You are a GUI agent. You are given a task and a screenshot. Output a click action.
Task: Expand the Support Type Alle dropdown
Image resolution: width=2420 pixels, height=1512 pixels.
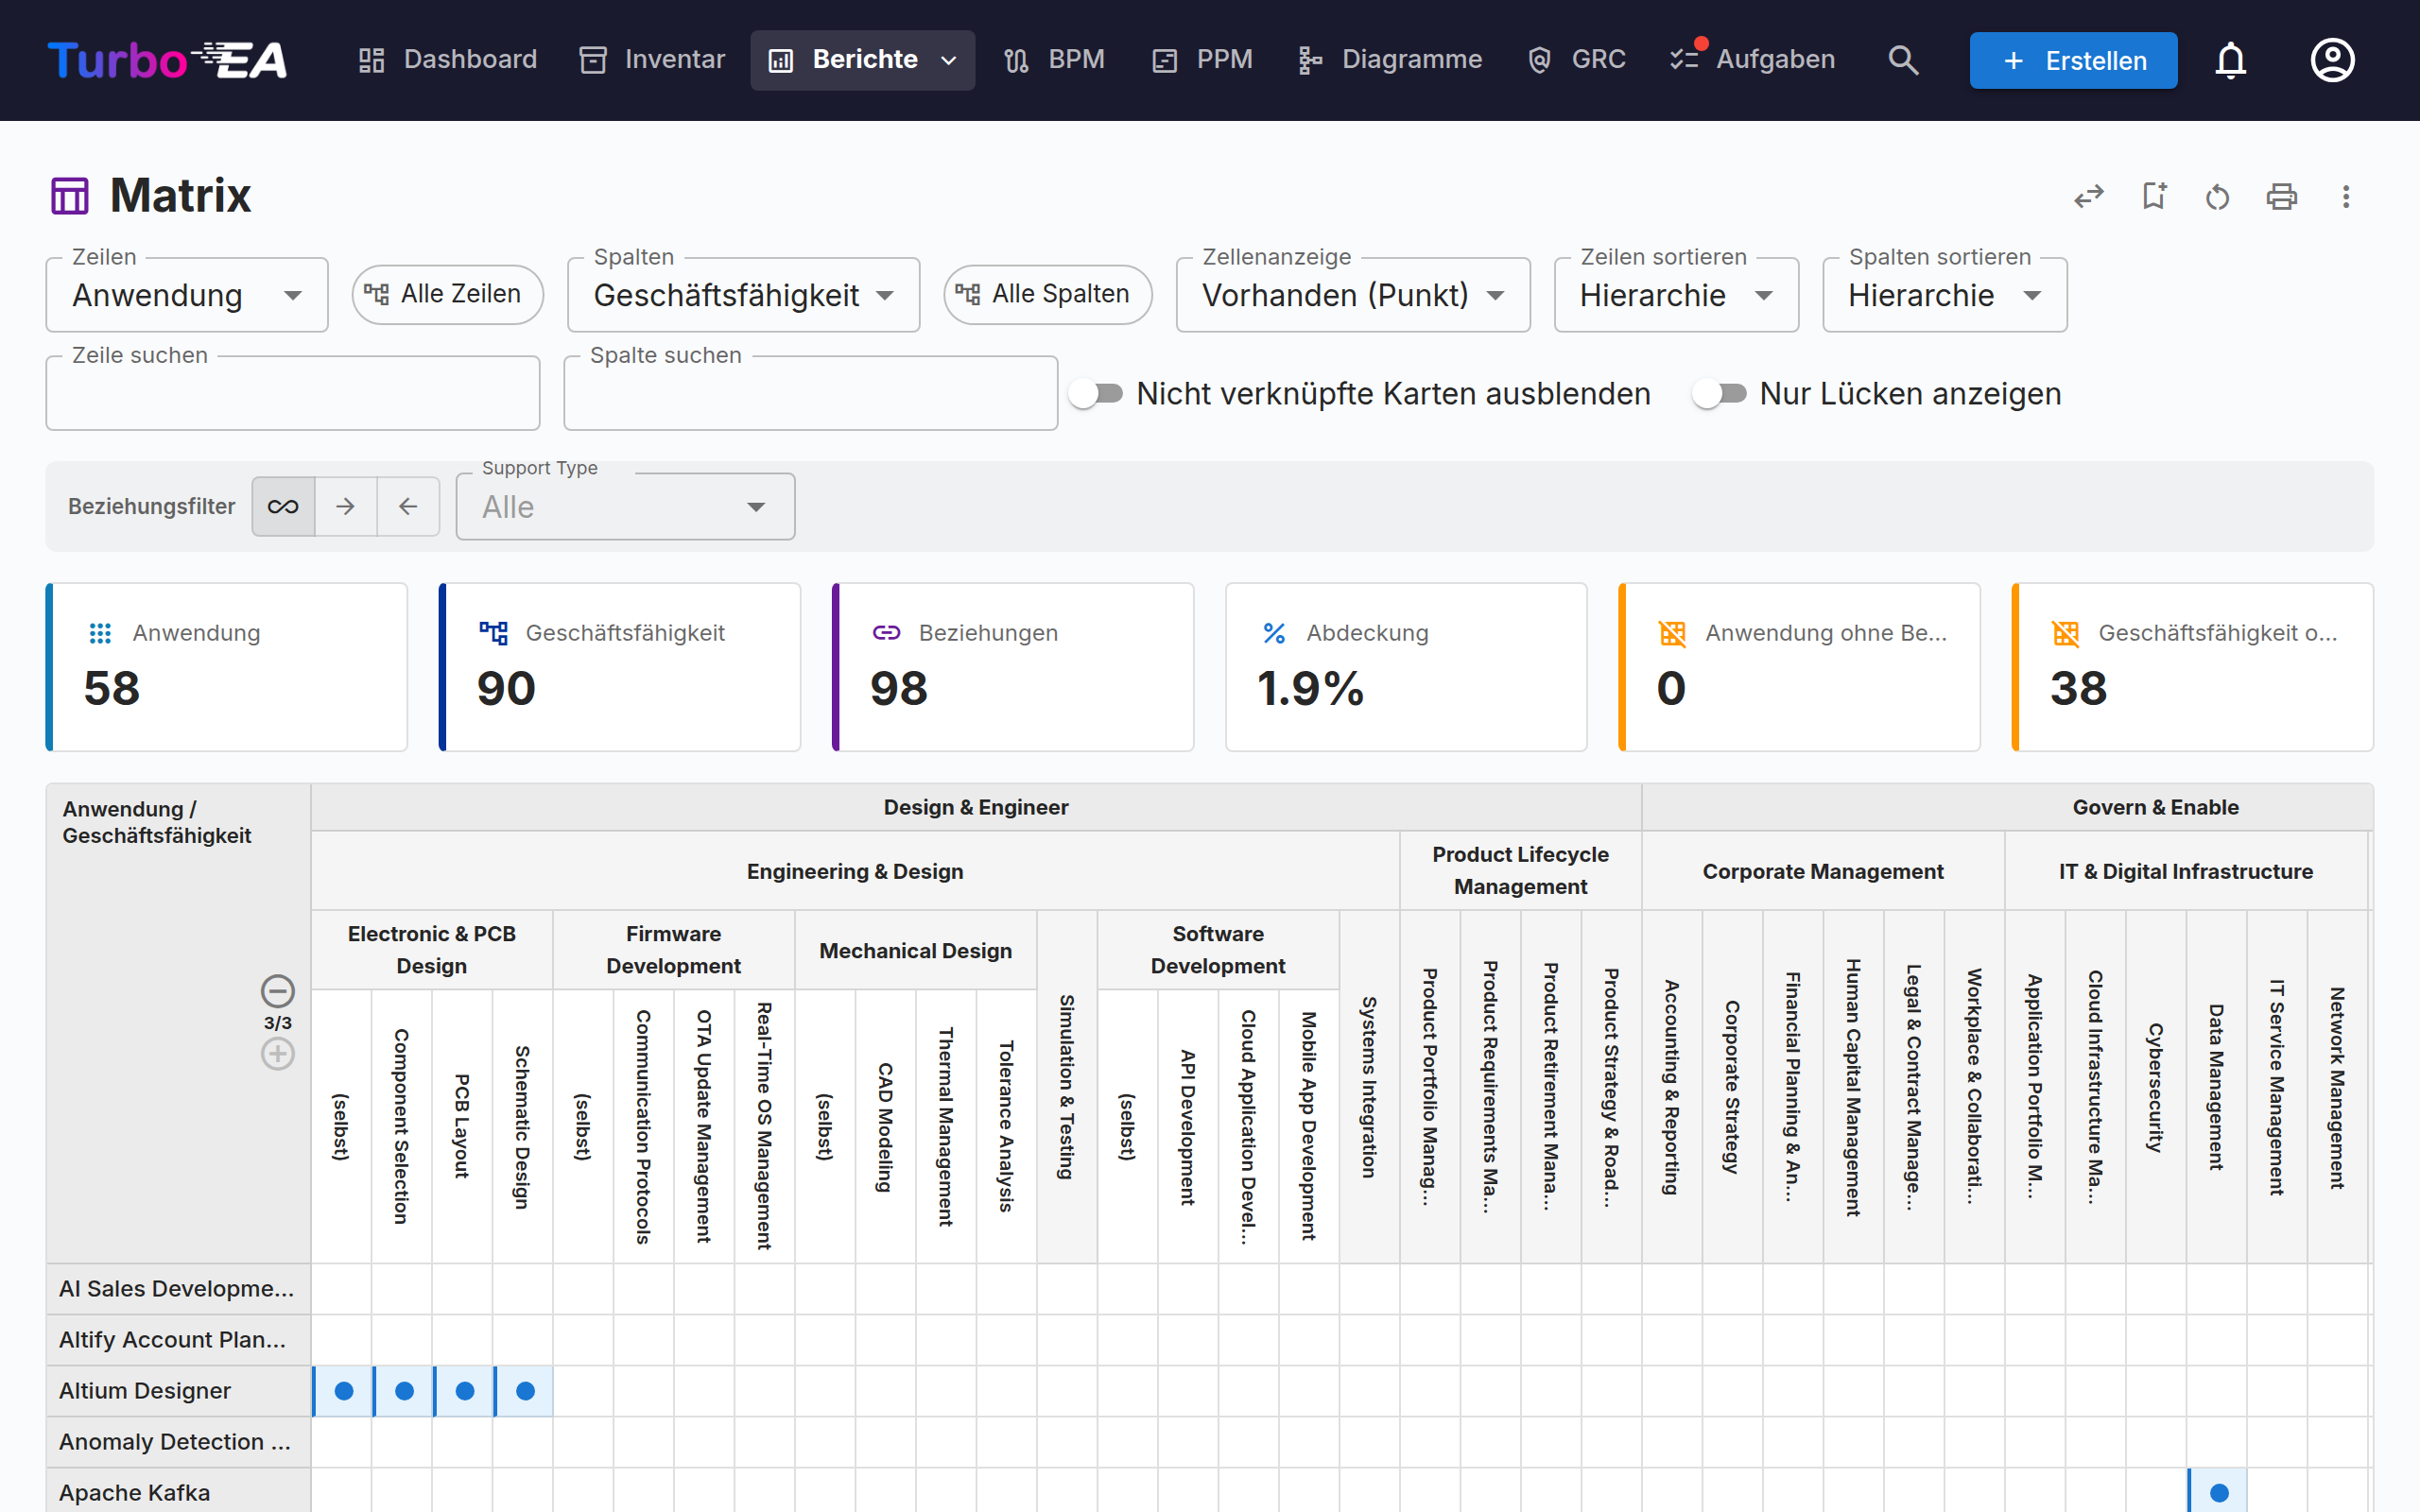[x=625, y=507]
